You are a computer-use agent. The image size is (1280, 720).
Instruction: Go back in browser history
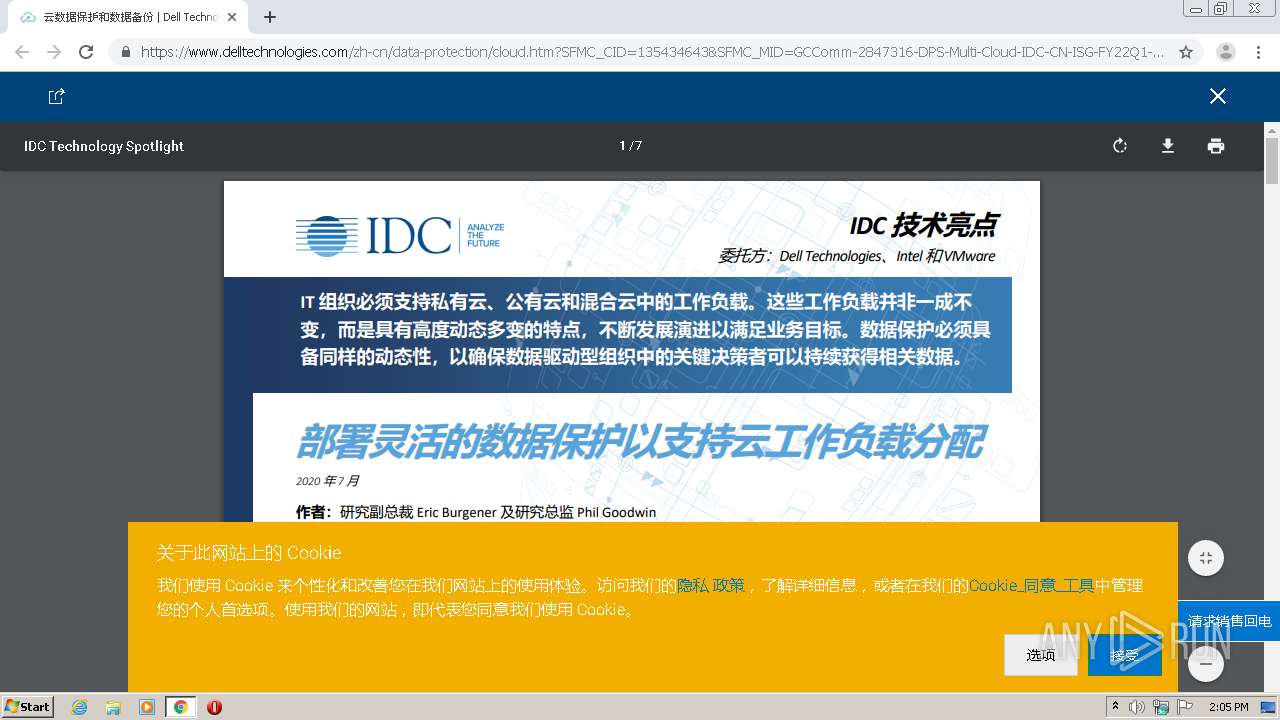pyautogui.click(x=22, y=52)
